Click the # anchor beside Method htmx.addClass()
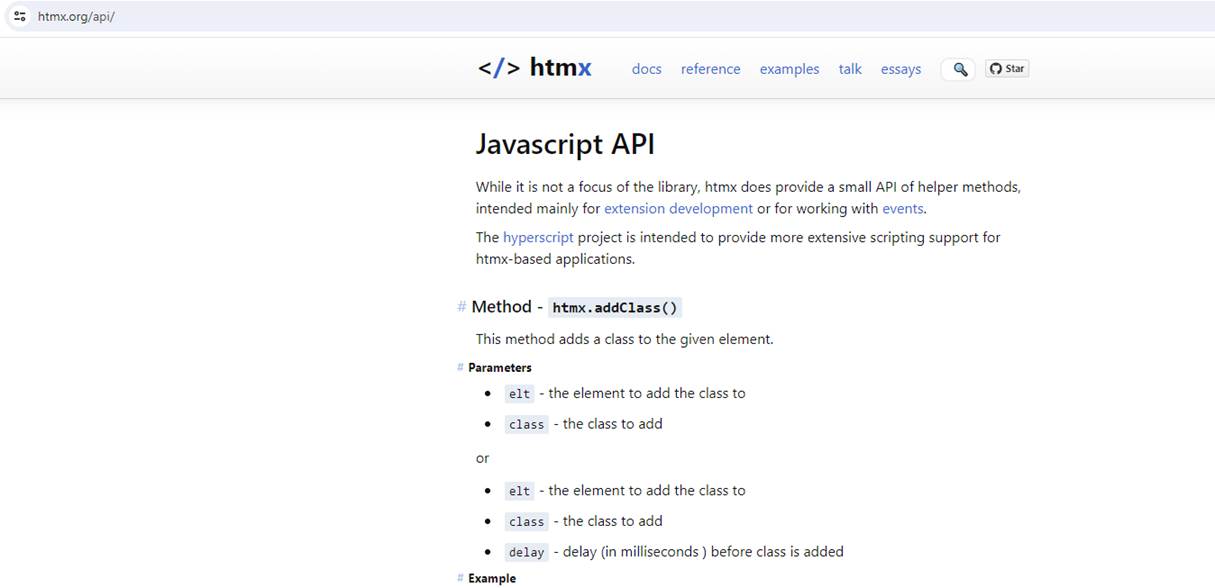The image size is (1215, 588). [461, 307]
